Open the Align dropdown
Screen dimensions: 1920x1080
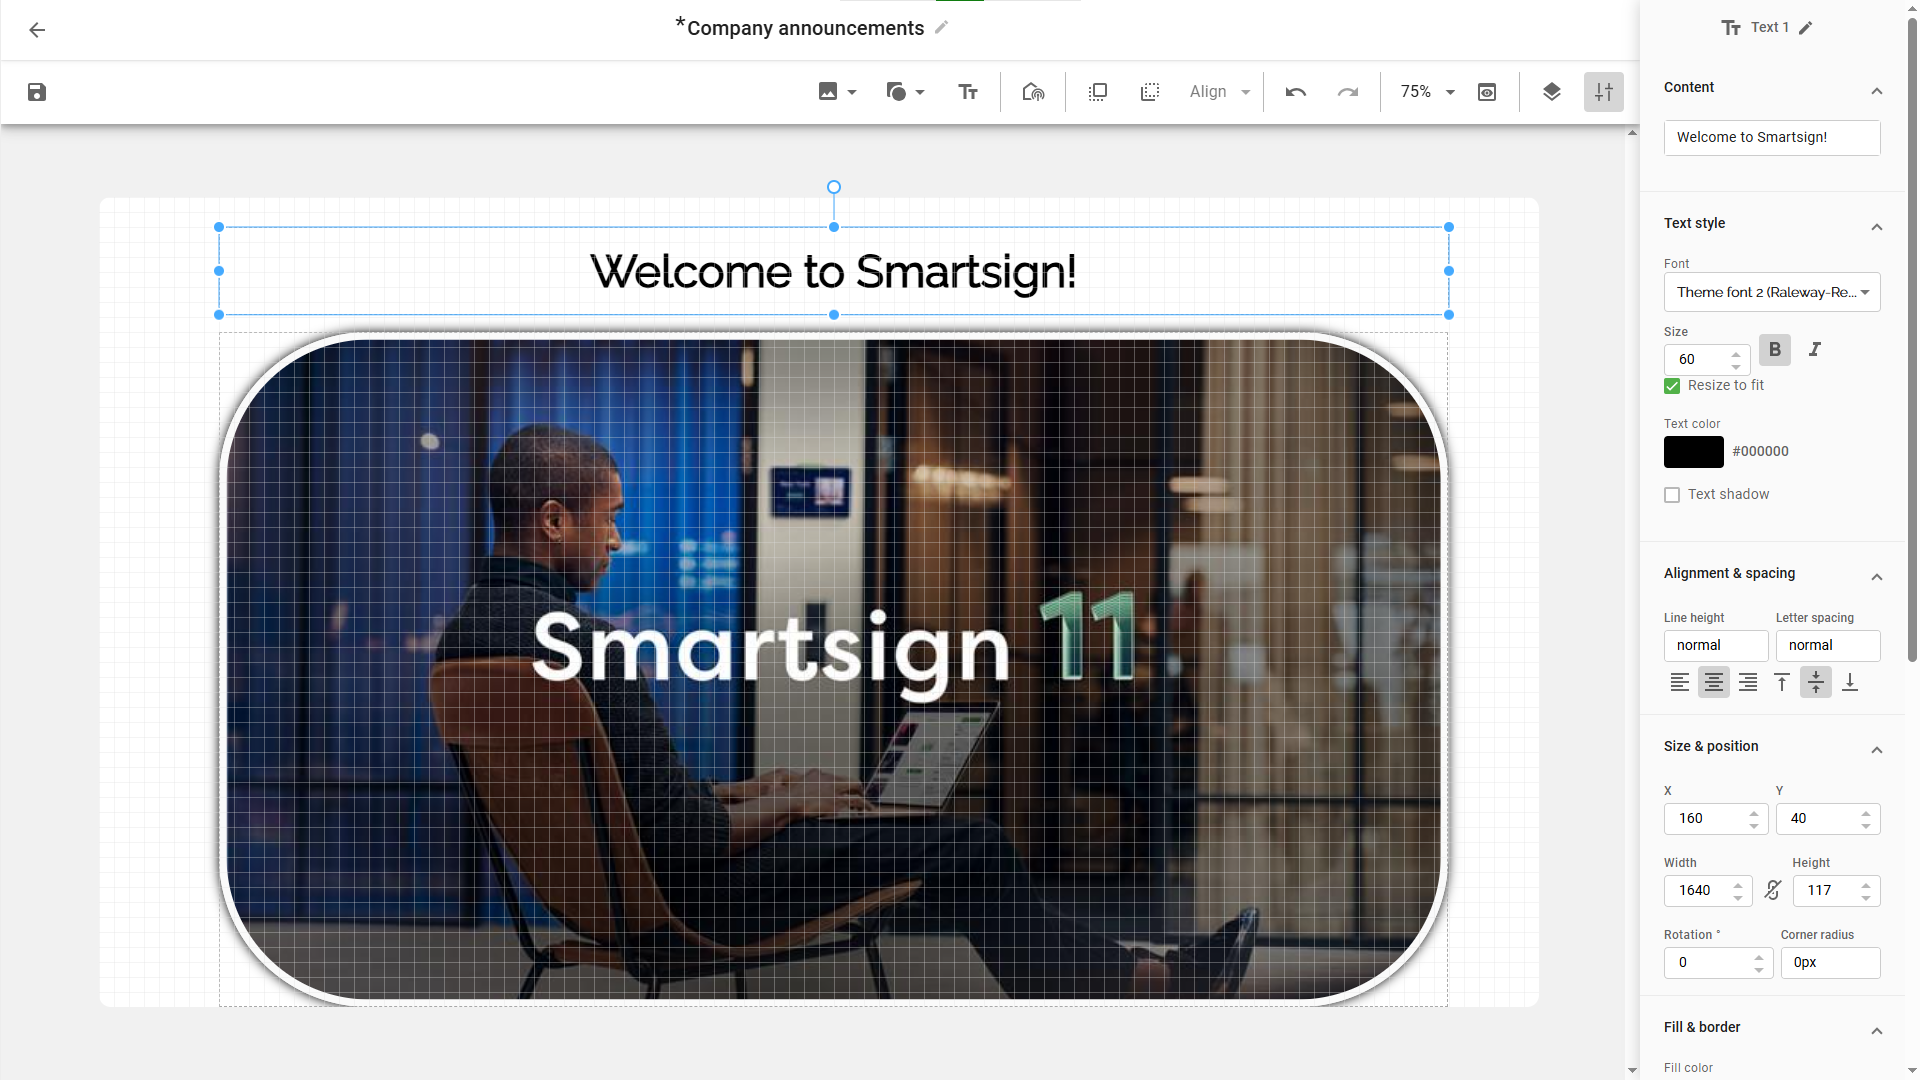pos(1220,92)
